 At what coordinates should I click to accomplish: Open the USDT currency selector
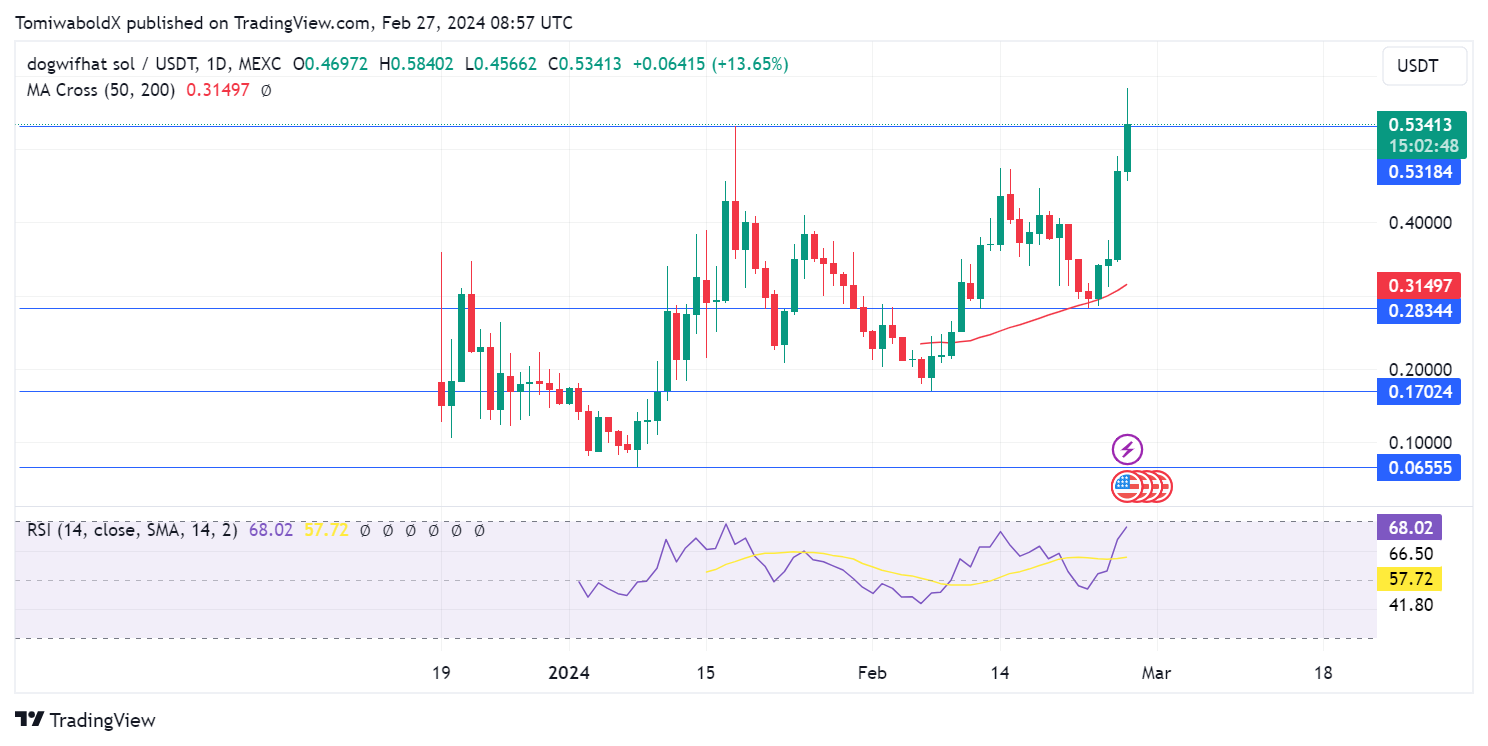1424,65
